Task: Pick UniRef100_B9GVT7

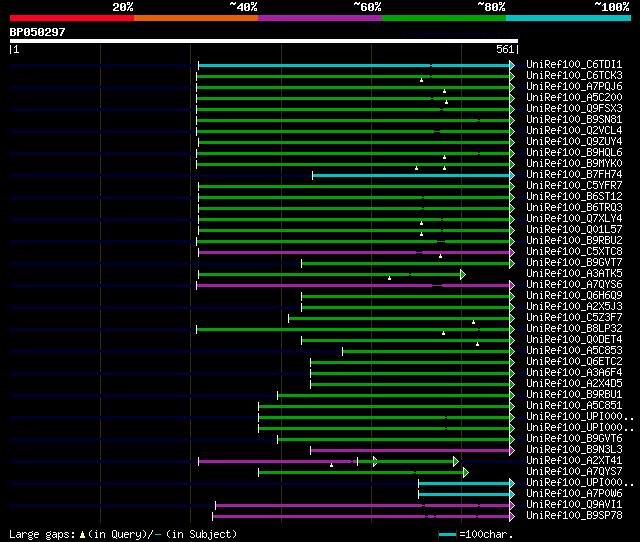Action: pos(574,263)
